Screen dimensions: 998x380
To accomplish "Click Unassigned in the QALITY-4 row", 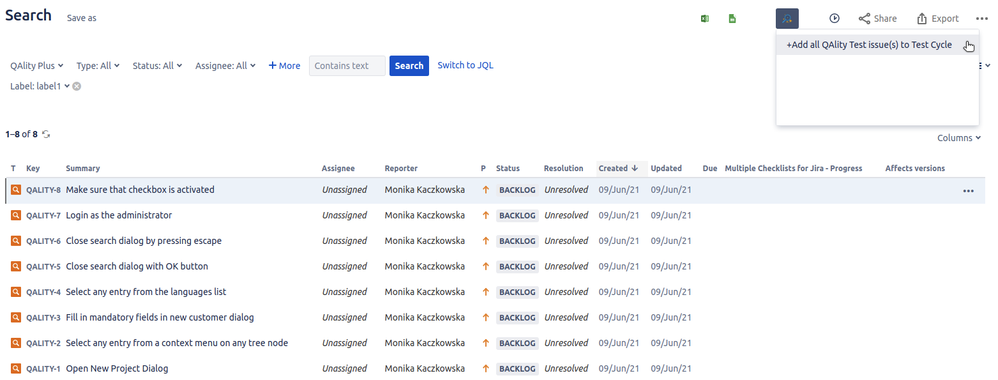I will coord(344,292).
